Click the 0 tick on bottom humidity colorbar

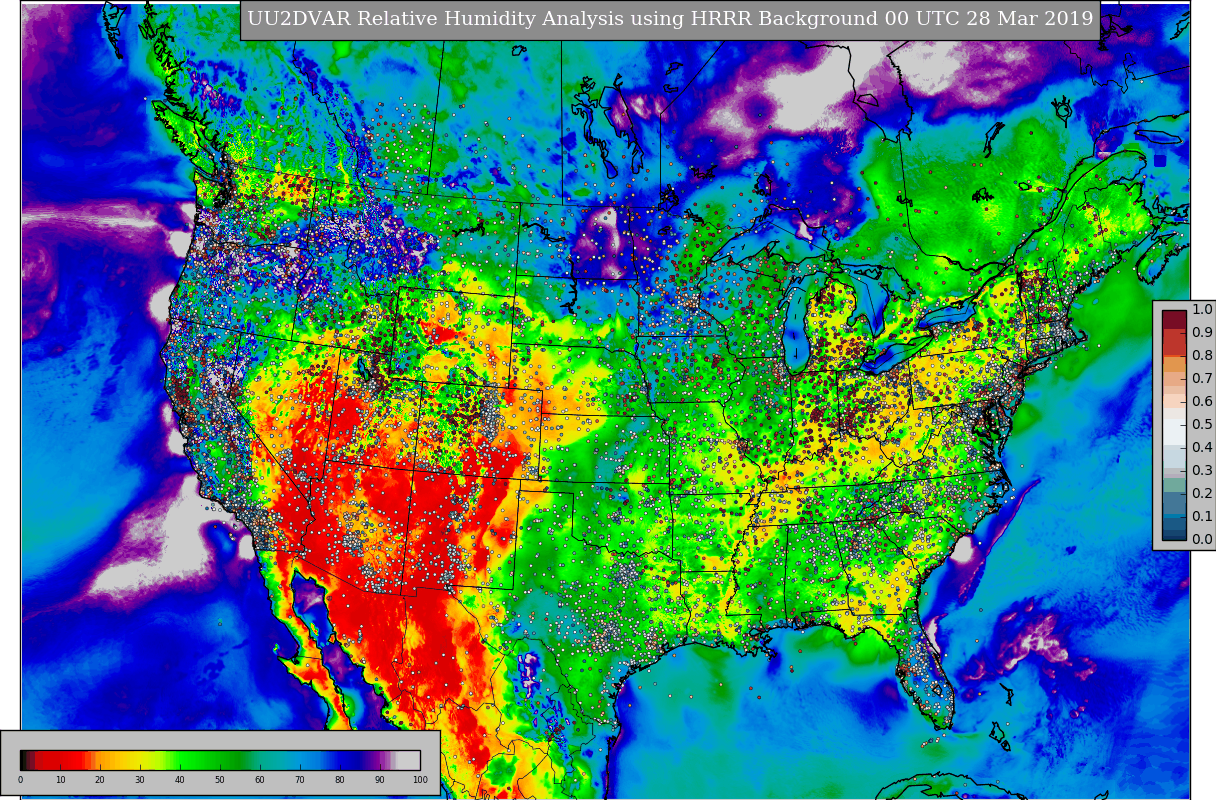pyautogui.click(x=20, y=780)
